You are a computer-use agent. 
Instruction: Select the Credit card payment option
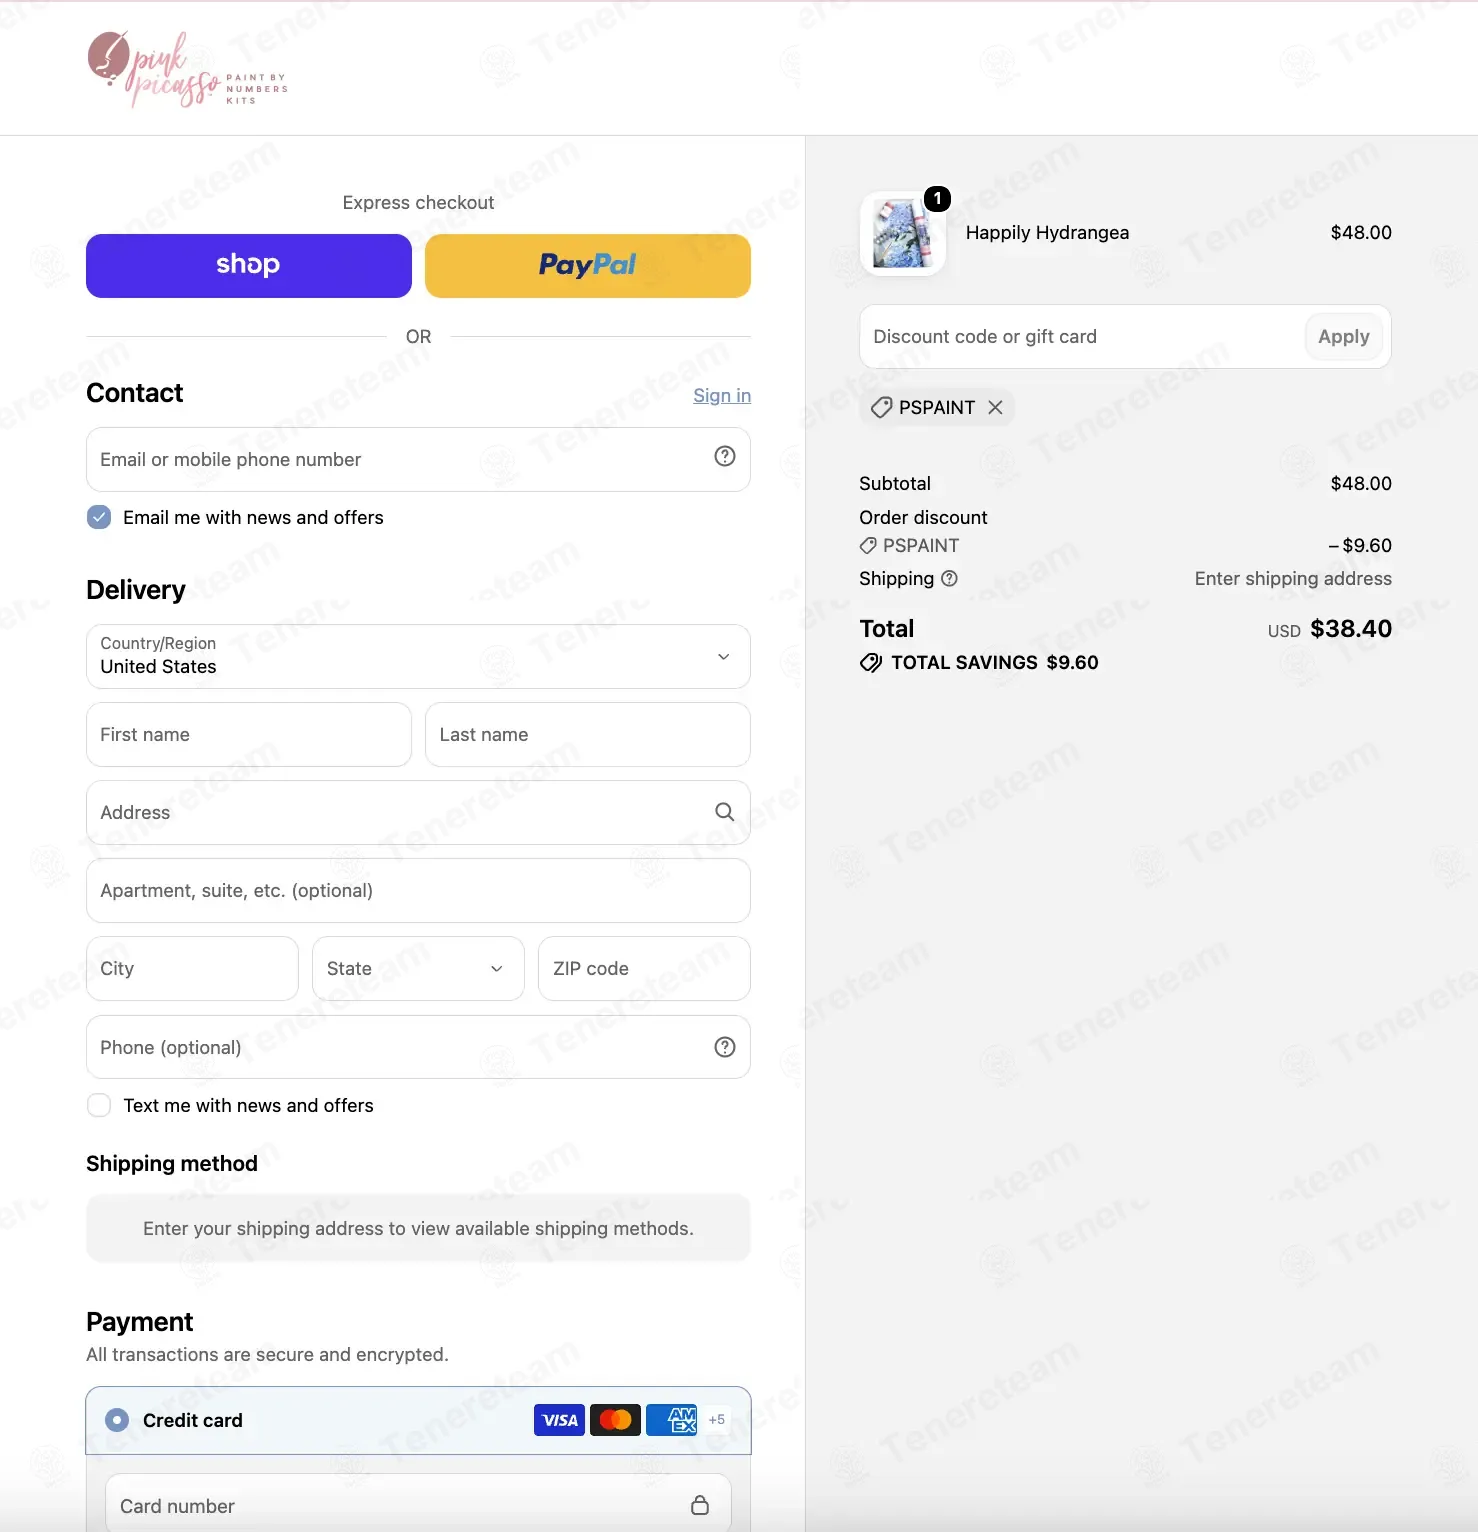117,1420
